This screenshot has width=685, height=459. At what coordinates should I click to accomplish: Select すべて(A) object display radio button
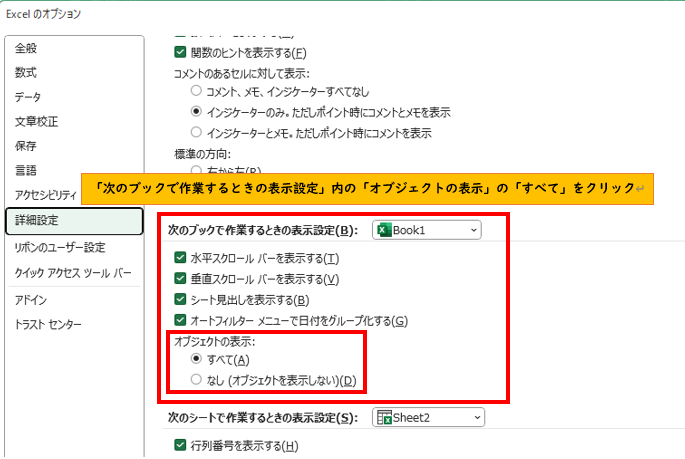tap(196, 359)
